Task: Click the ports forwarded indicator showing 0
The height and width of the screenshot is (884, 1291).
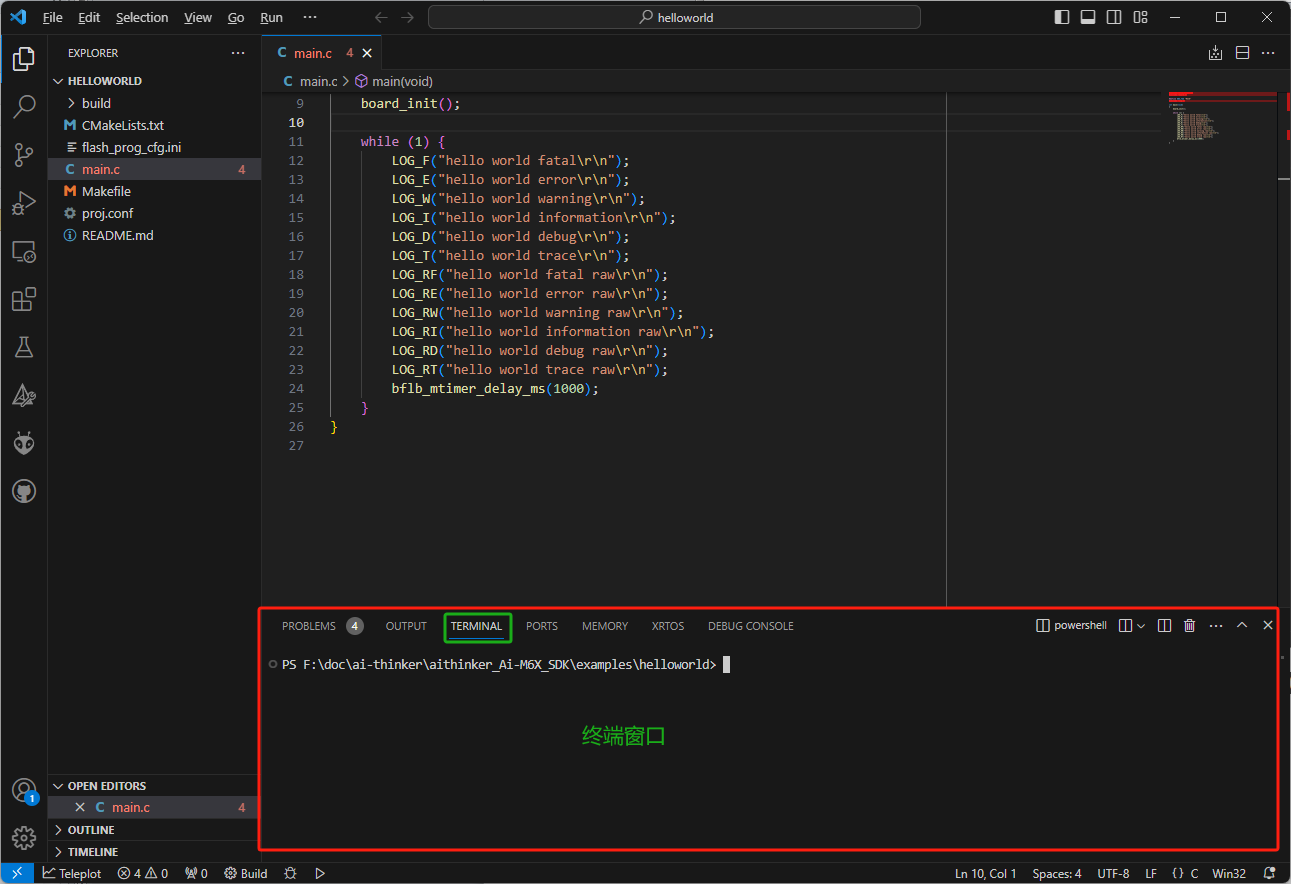Action: [x=196, y=873]
